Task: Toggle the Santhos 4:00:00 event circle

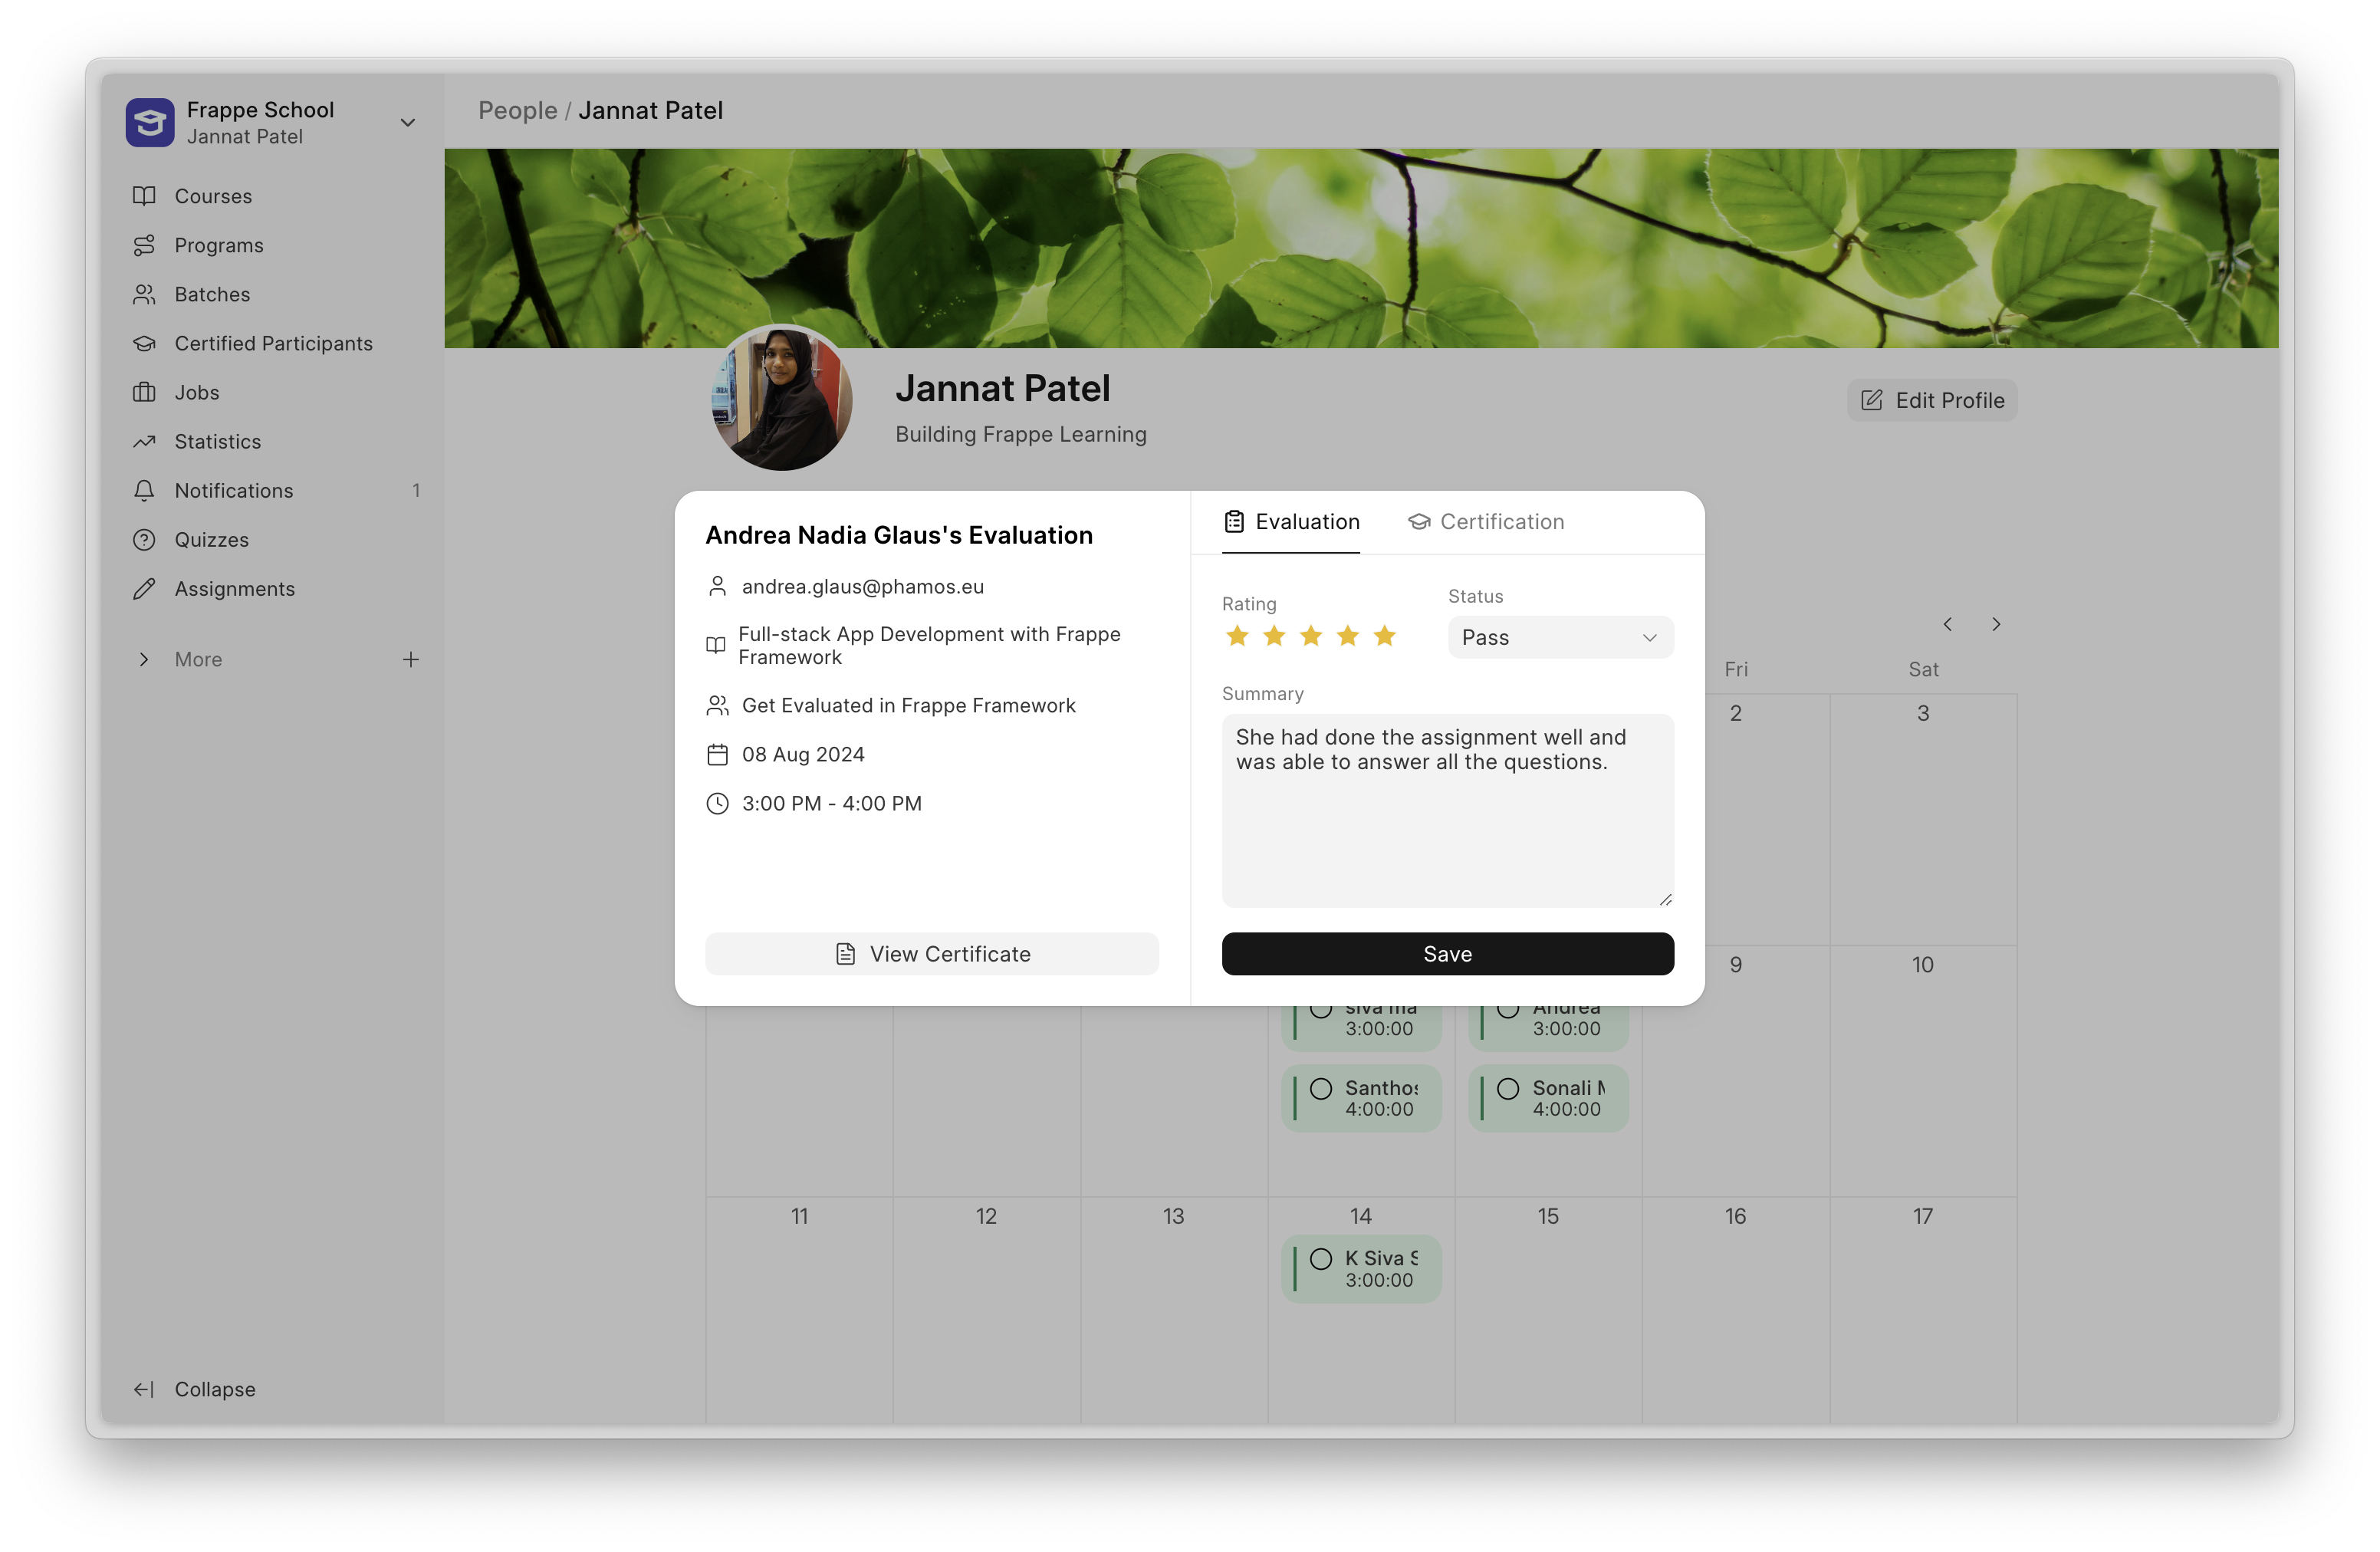Action: pos(1321,1088)
